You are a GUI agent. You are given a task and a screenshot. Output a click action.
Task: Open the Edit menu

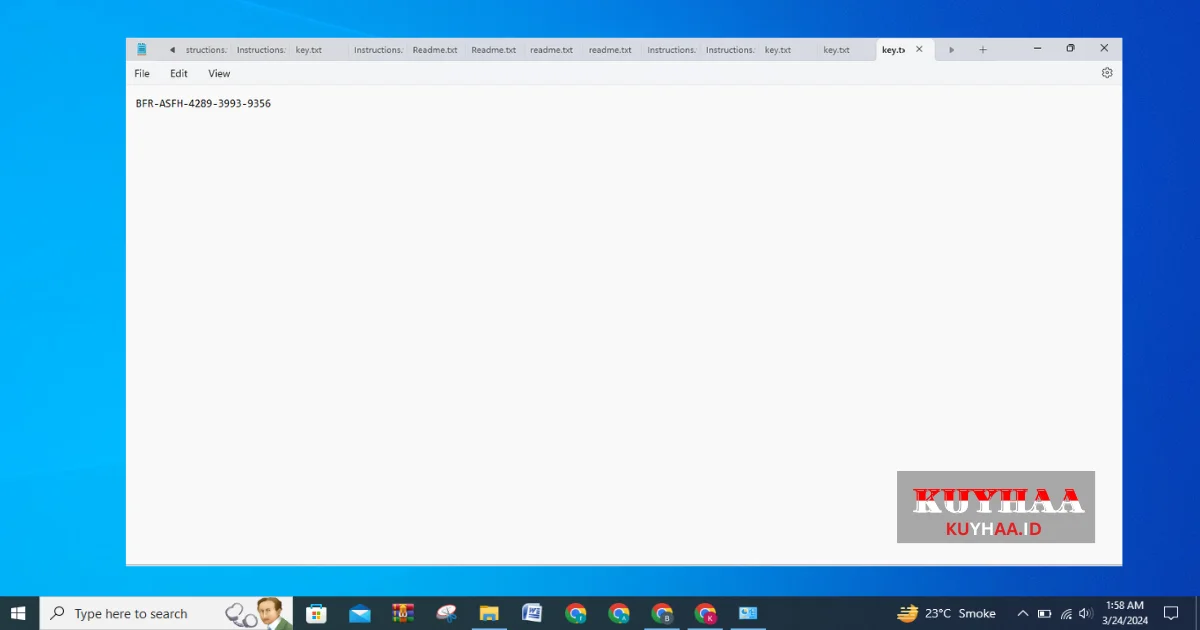pyautogui.click(x=179, y=73)
